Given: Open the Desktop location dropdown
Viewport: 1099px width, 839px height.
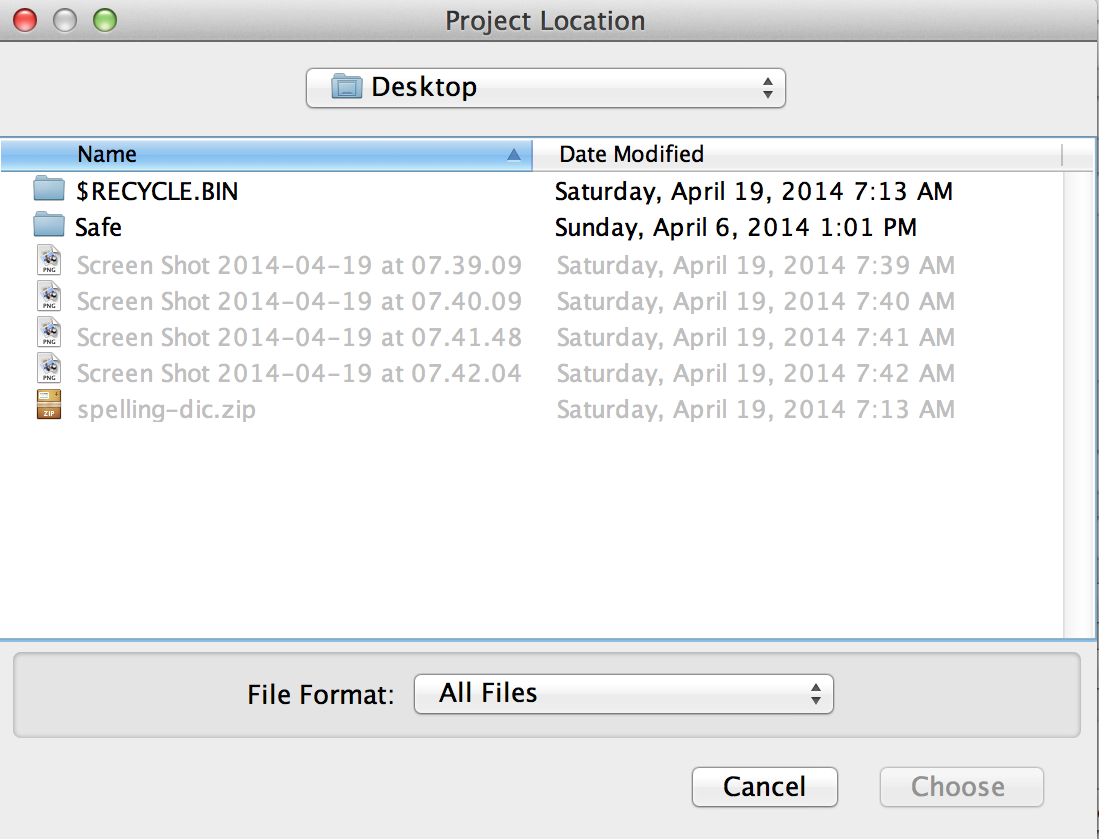Looking at the screenshot, I should 546,87.
